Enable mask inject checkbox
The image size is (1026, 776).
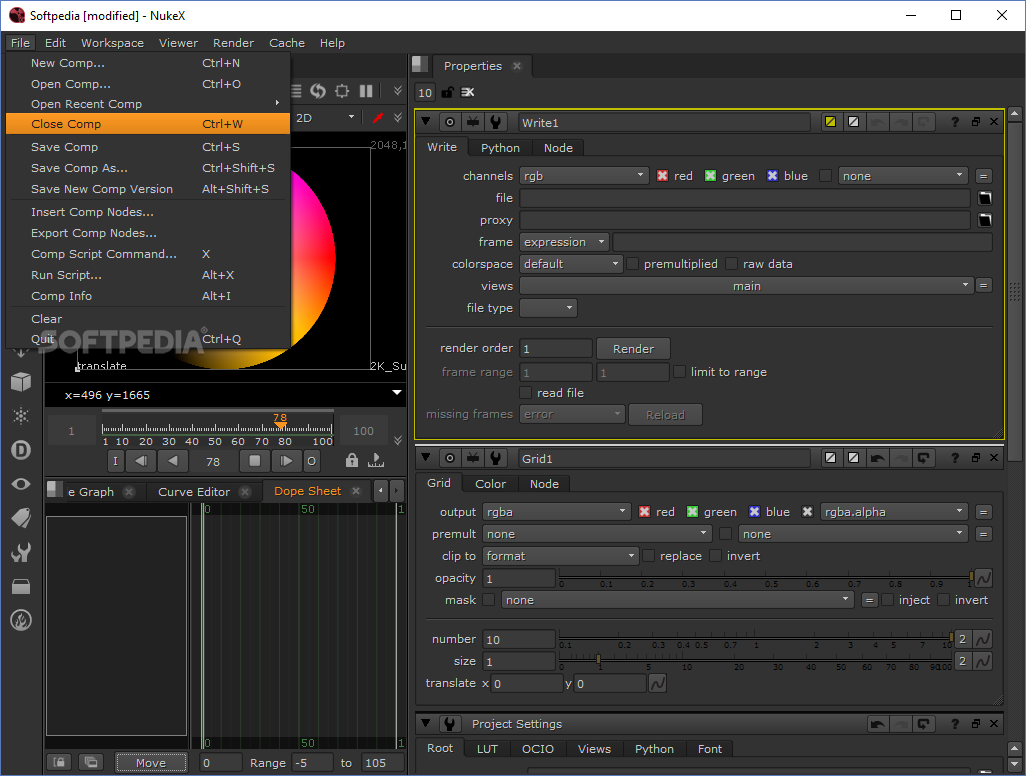tap(888, 600)
